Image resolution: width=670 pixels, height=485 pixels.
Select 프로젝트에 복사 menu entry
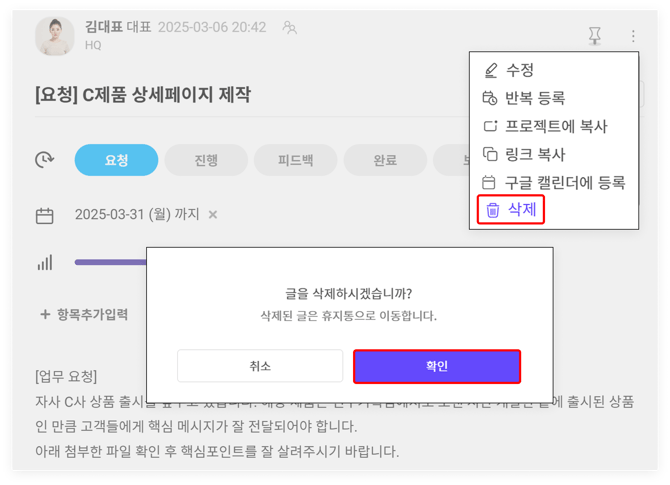pyautogui.click(x=556, y=127)
